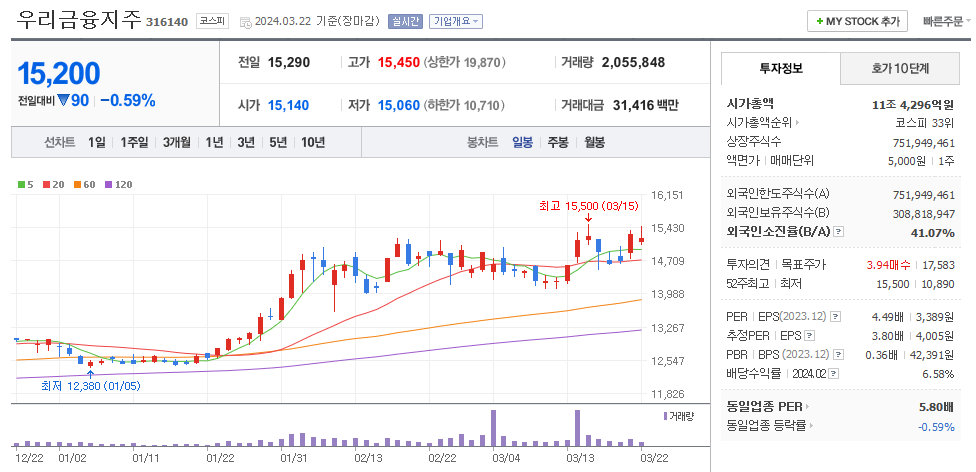Screen dimensions: 976x472
Task: Open the 빠른주문 dropdown
Action: 947,21
